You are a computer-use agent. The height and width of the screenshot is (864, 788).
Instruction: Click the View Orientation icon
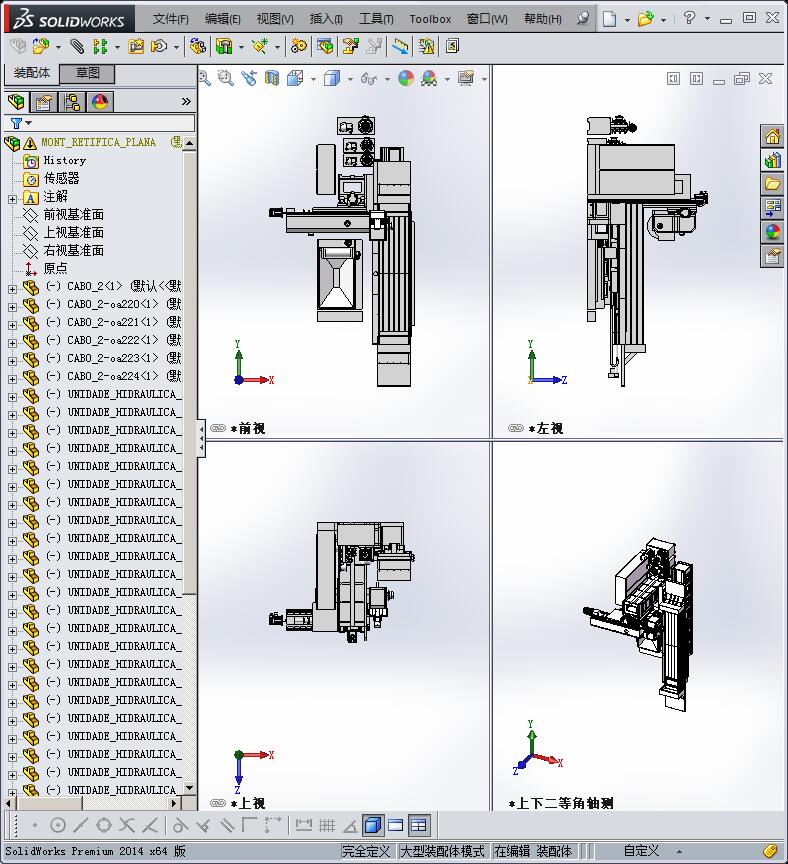tap(296, 78)
